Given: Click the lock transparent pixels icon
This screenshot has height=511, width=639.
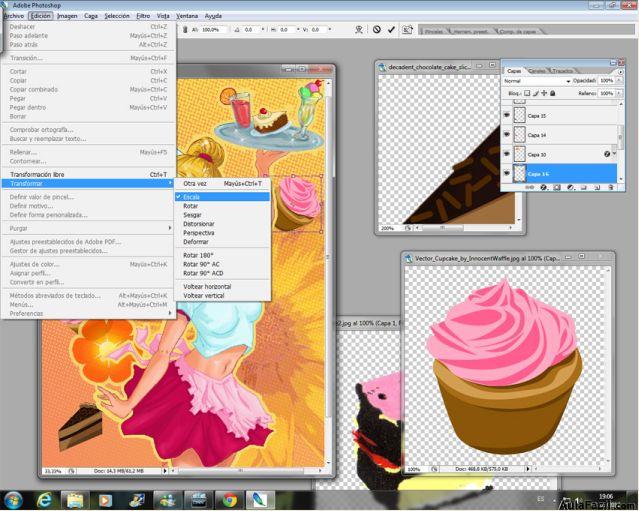Looking at the screenshot, I should click(x=527, y=93).
